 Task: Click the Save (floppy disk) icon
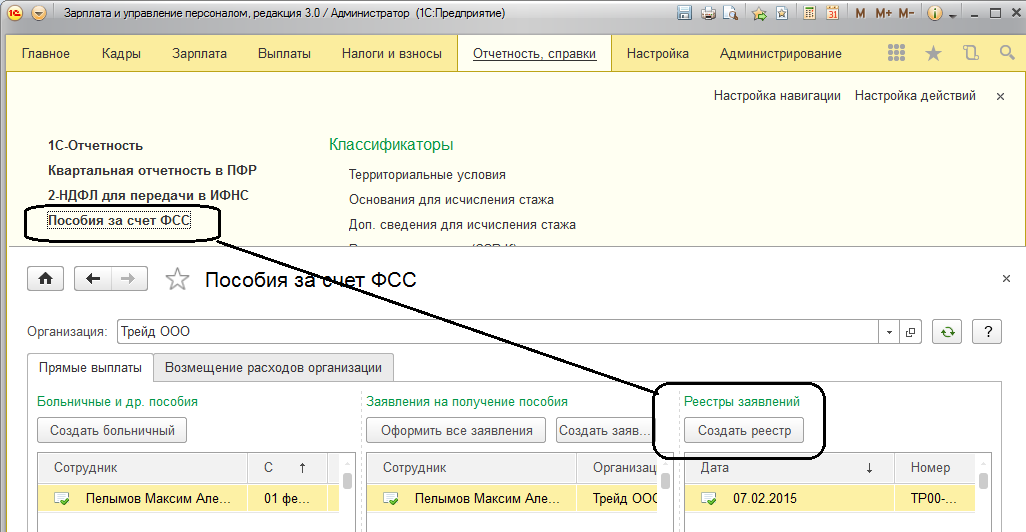tap(685, 14)
